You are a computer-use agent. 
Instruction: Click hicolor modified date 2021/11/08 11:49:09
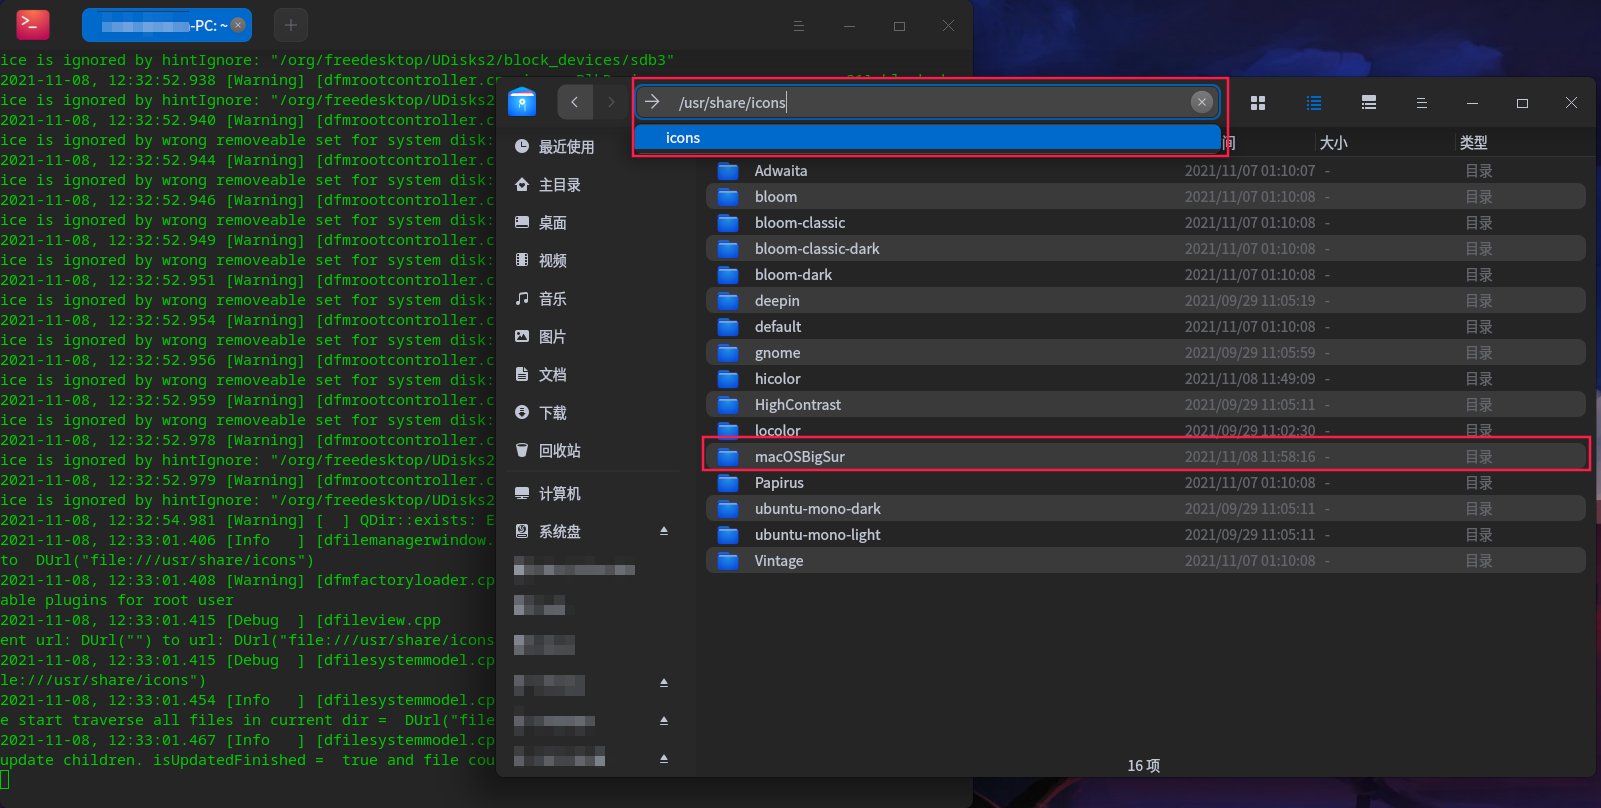1250,379
